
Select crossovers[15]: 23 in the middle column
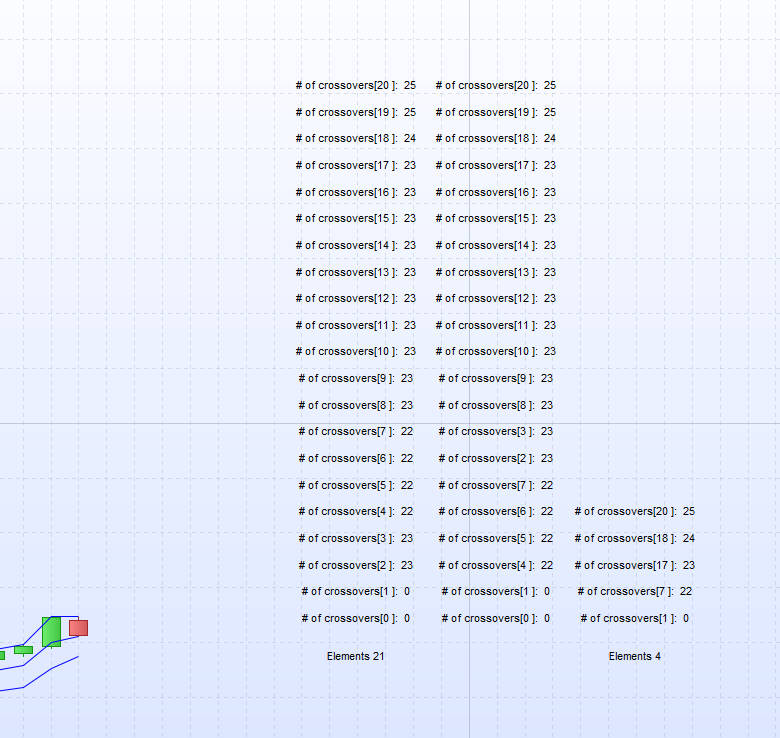(495, 218)
